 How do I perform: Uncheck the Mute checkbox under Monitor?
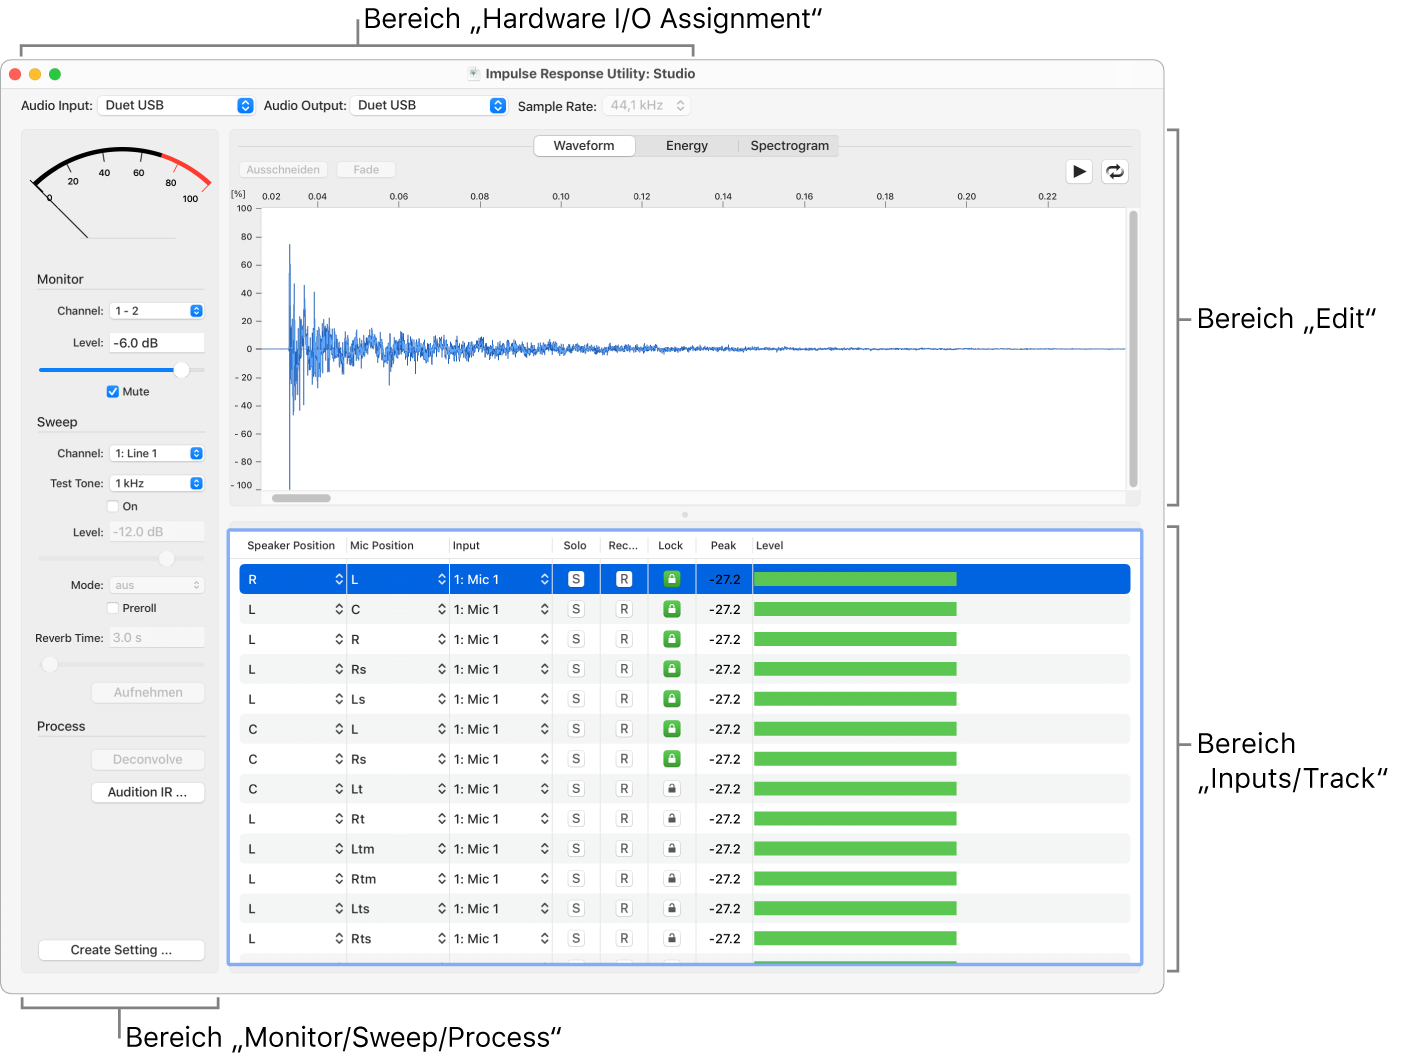pos(113,392)
